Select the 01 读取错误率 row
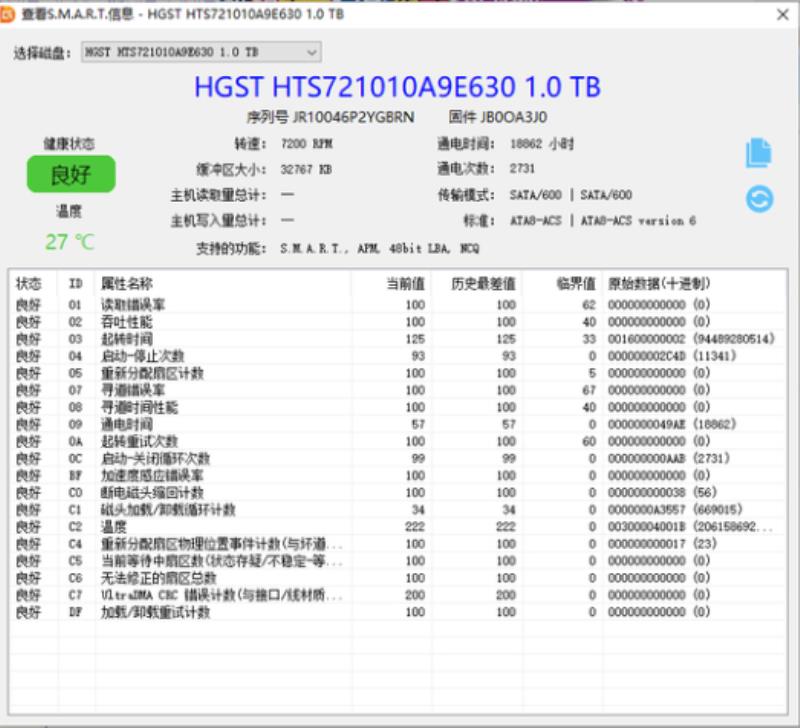This screenshot has height=728, width=800. 397,305
